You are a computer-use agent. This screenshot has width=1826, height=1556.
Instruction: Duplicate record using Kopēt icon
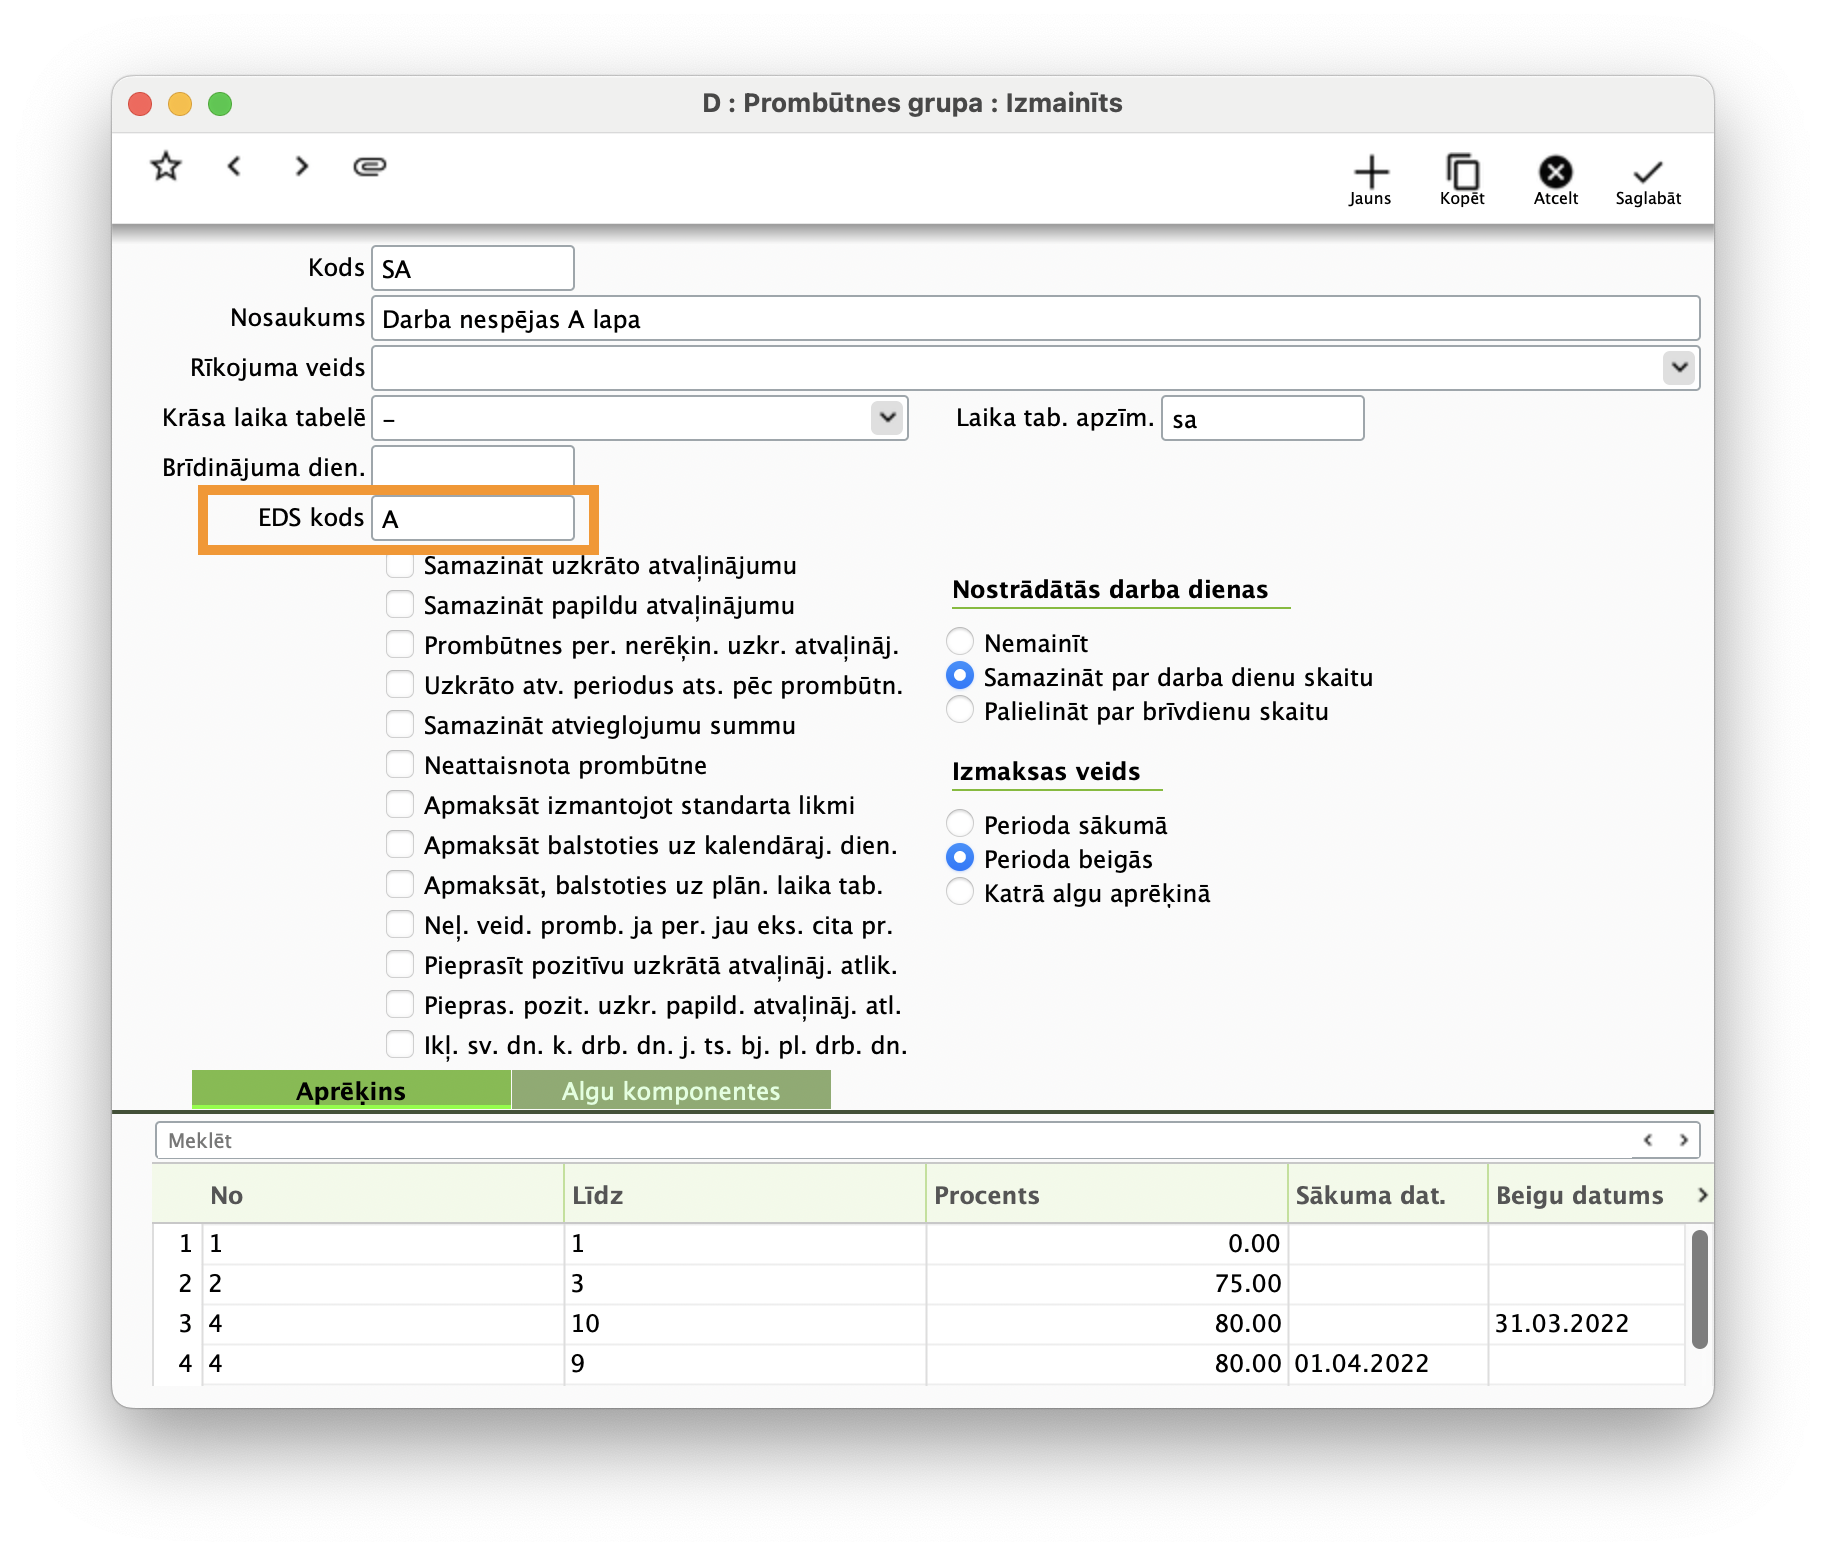tap(1462, 179)
